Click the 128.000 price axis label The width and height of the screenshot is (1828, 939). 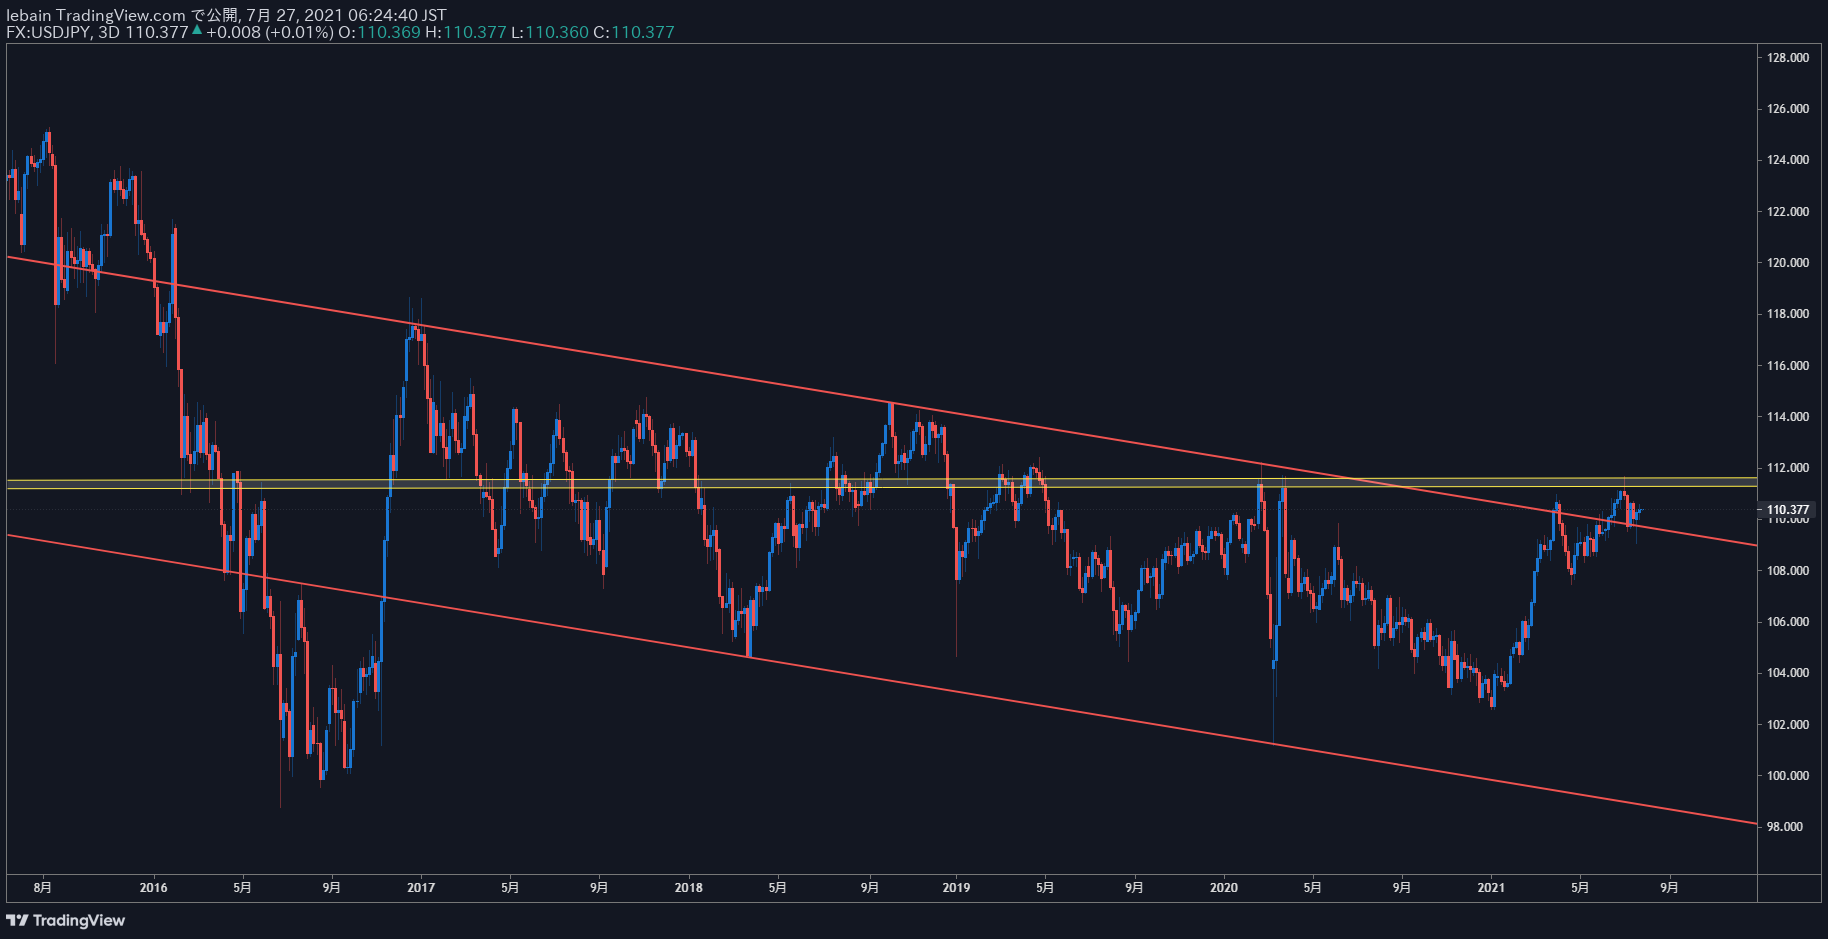tap(1788, 58)
